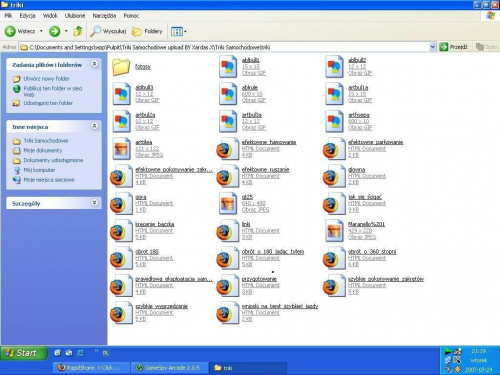Expand the Szczegóły panel
This screenshot has height=375, width=500.
tap(95, 203)
